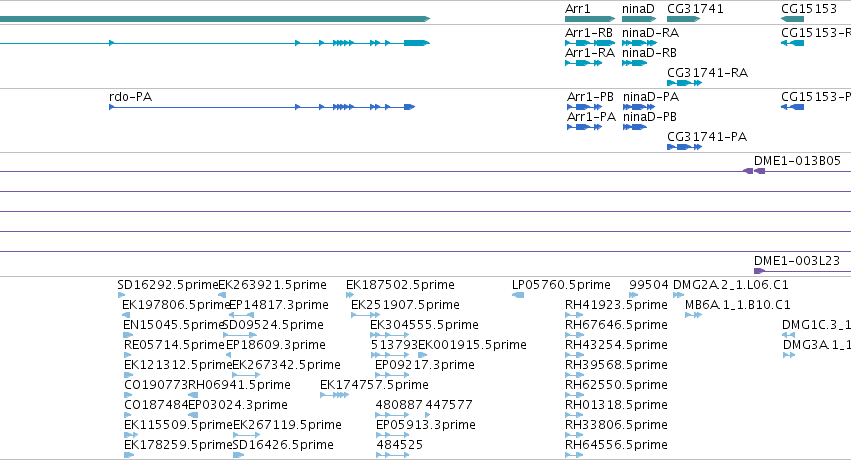Click the ninaD-PB protein label
The width and height of the screenshot is (851, 460).
[x=650, y=117]
